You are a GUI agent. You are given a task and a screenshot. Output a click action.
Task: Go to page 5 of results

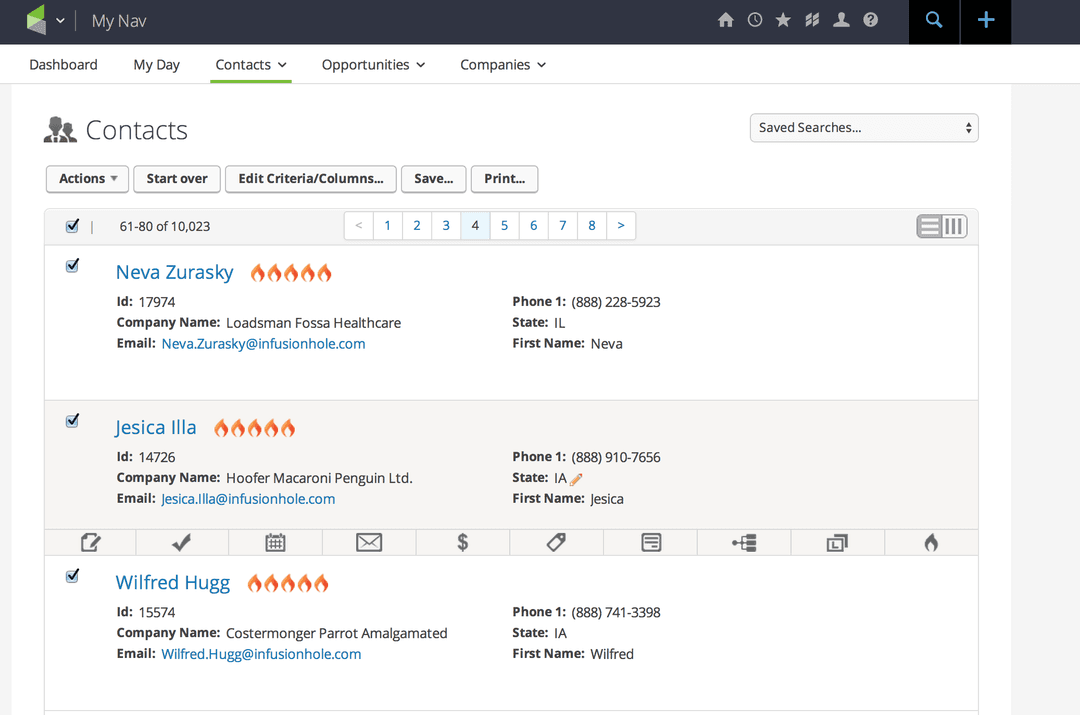tap(504, 226)
